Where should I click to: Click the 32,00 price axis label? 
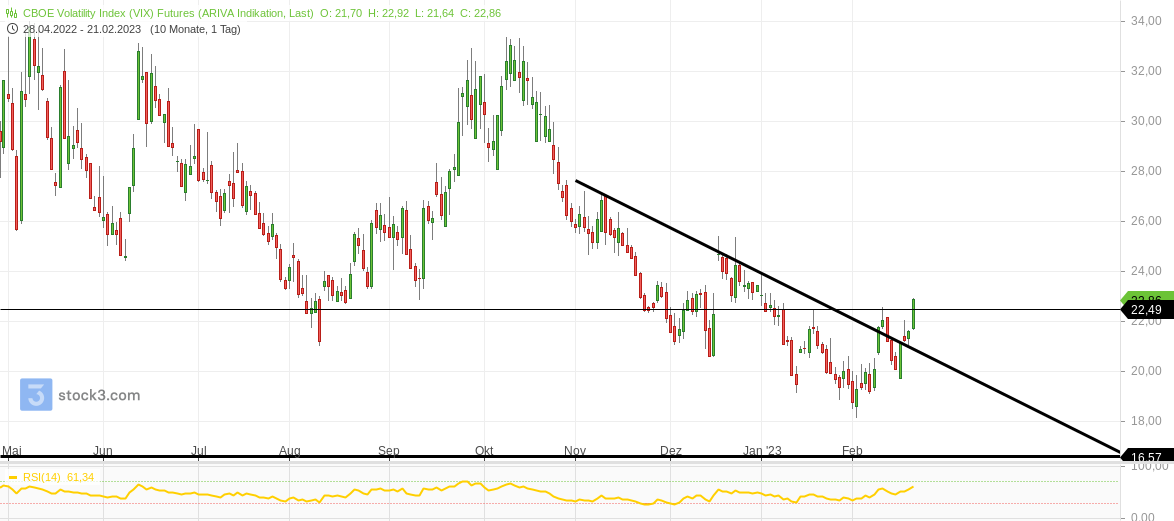tap(1146, 71)
